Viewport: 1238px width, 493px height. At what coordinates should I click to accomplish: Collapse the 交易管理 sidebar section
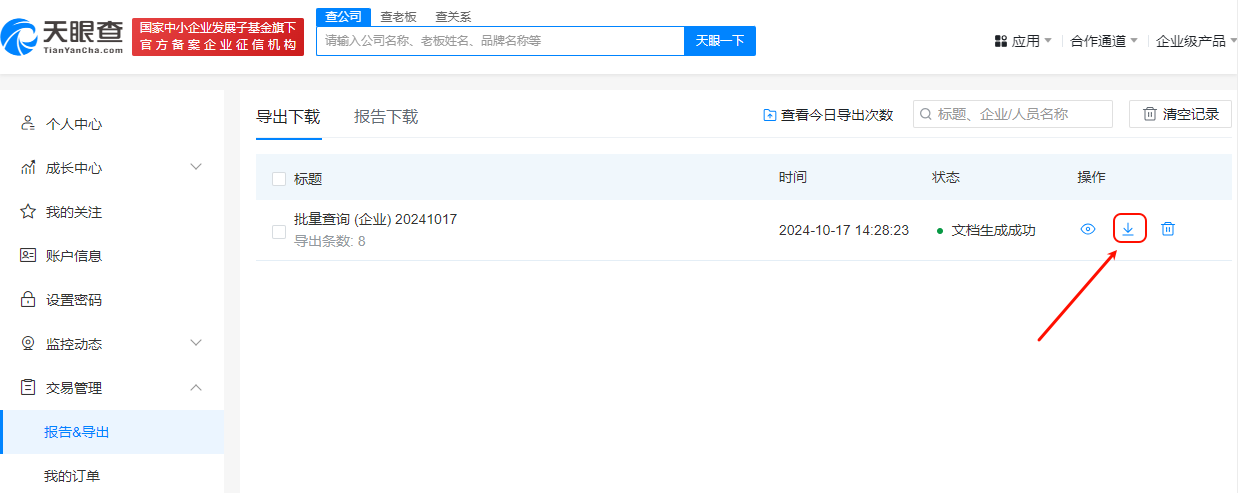(x=196, y=387)
